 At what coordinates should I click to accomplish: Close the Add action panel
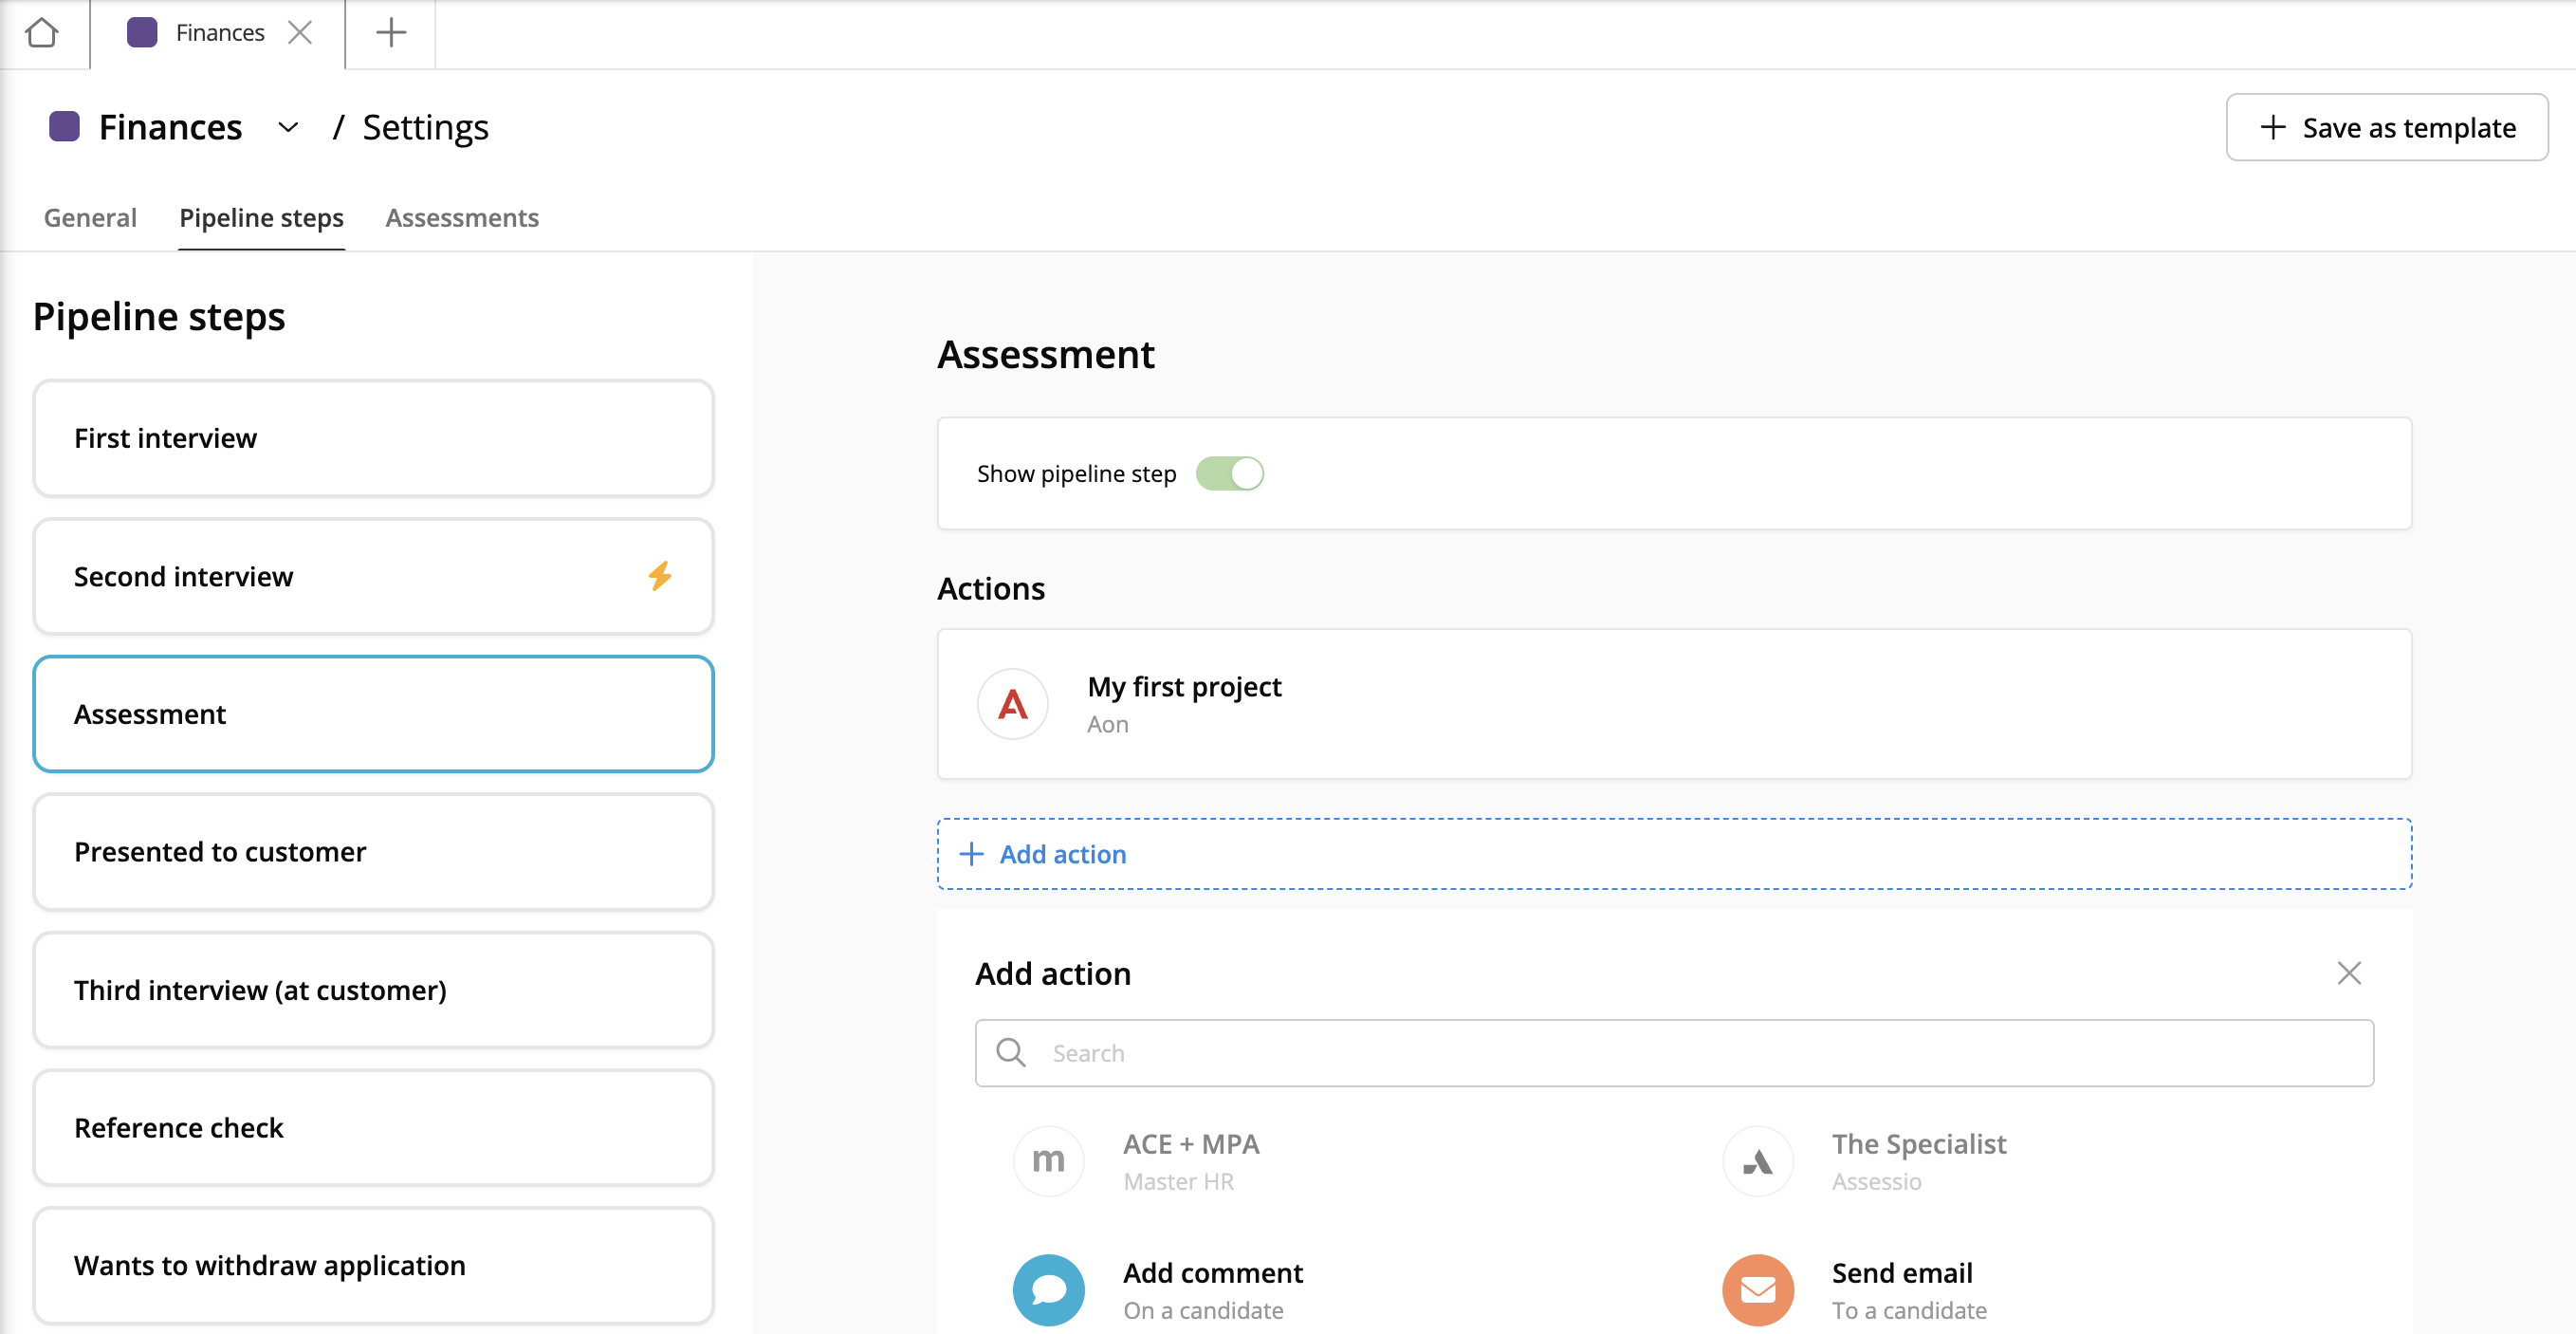pos(2348,973)
